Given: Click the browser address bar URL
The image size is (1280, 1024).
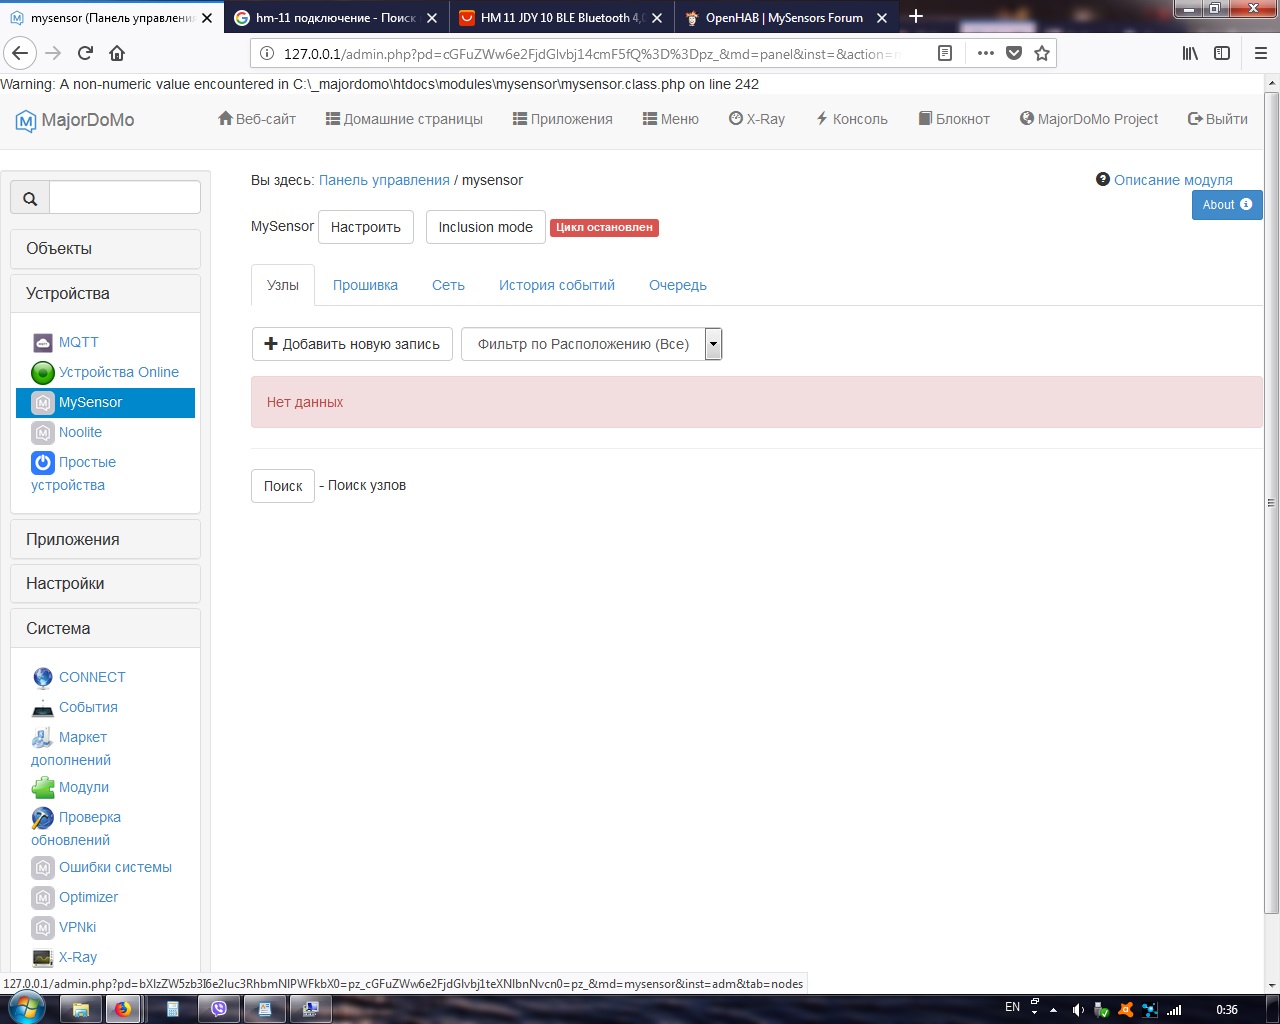Looking at the screenshot, I should (590, 54).
